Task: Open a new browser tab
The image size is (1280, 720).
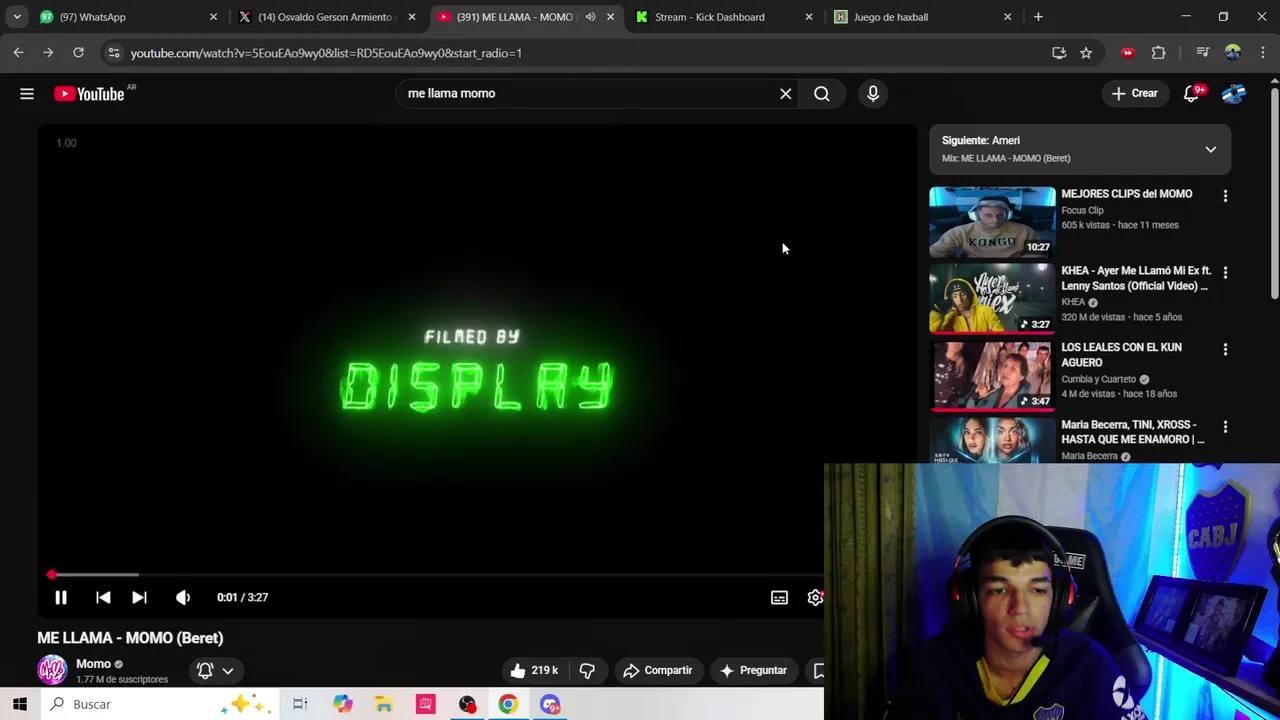Action: pyautogui.click(x=1038, y=17)
